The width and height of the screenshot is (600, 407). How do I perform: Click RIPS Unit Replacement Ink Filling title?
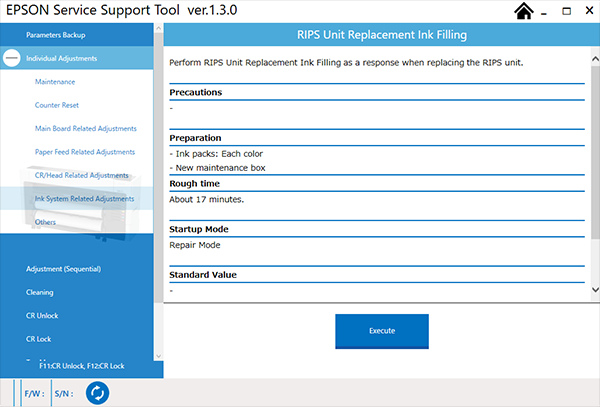click(382, 35)
